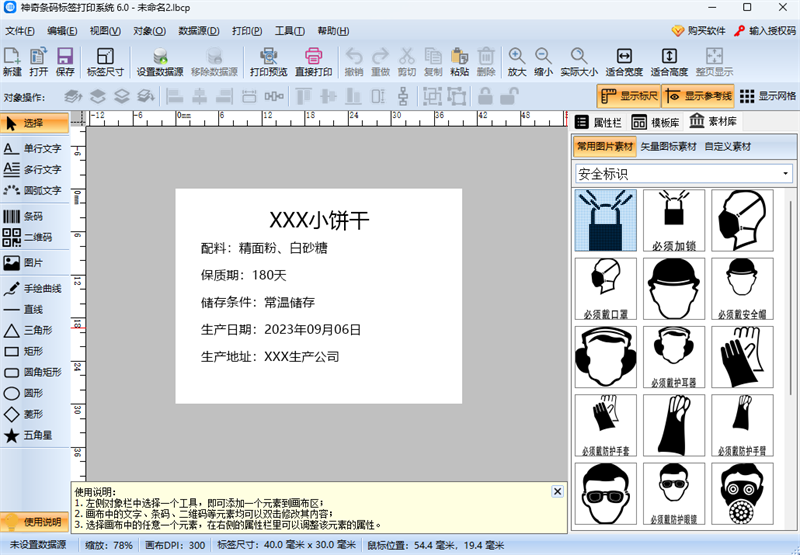This screenshot has width=800, height=555.
Task: Select the 必须加锁 padlock image thumbnail
Action: [x=673, y=221]
